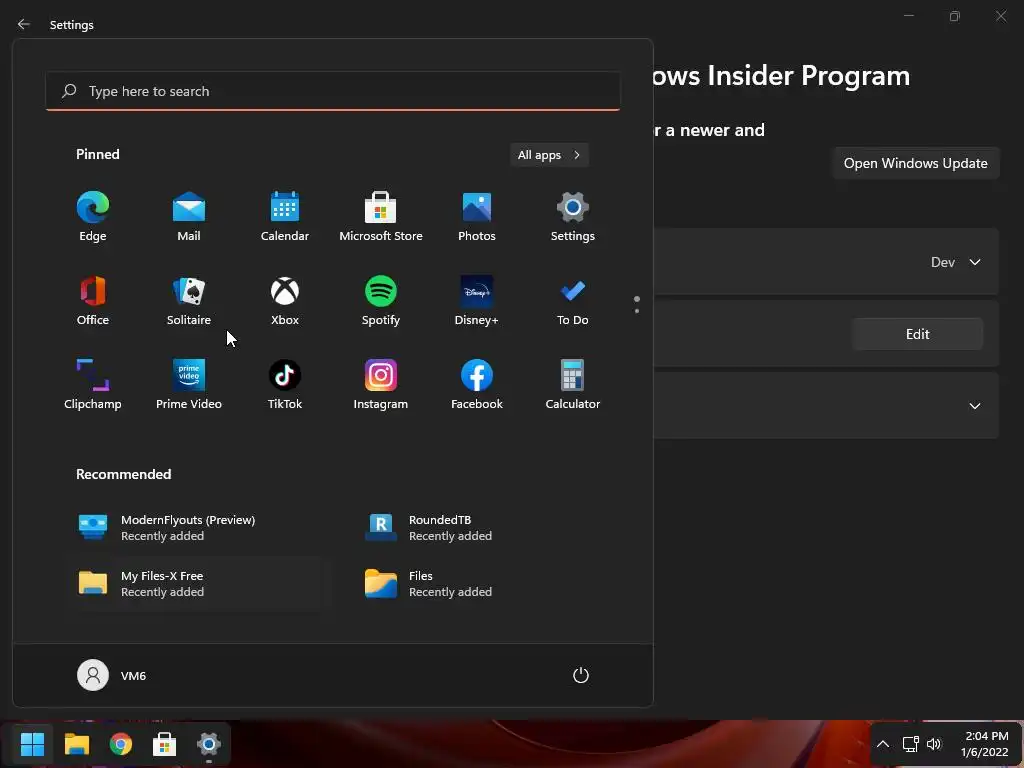Viewport: 1024px width, 768px height.
Task: Launch the Mail app
Action: (x=189, y=217)
